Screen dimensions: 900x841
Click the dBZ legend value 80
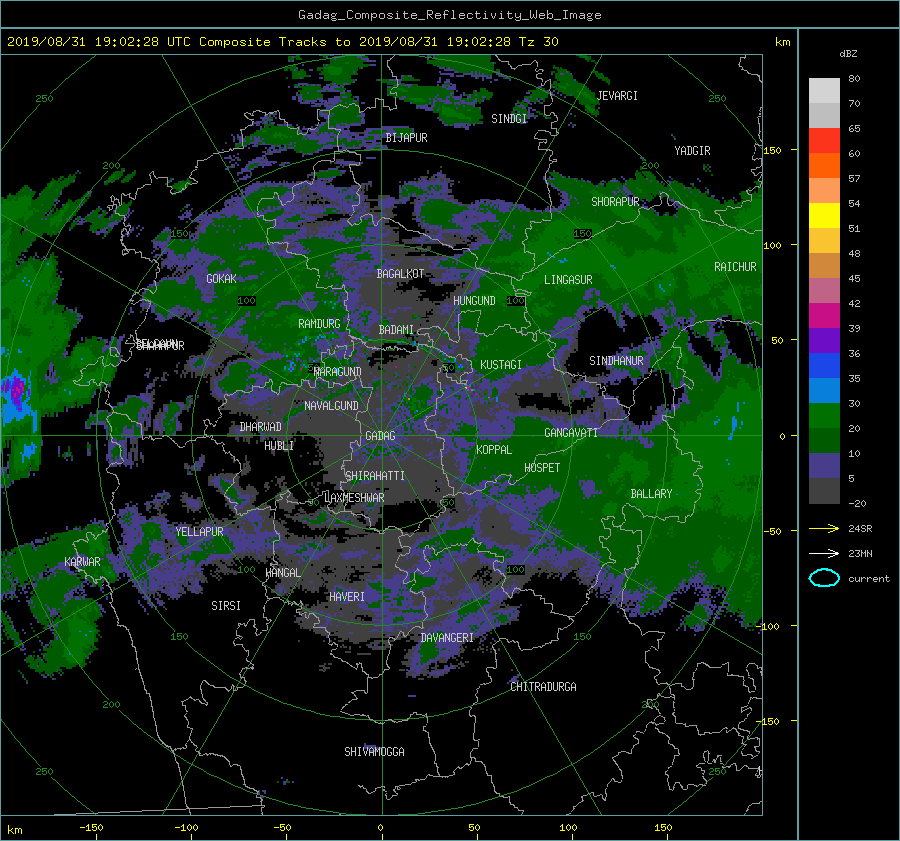[x=854, y=79]
